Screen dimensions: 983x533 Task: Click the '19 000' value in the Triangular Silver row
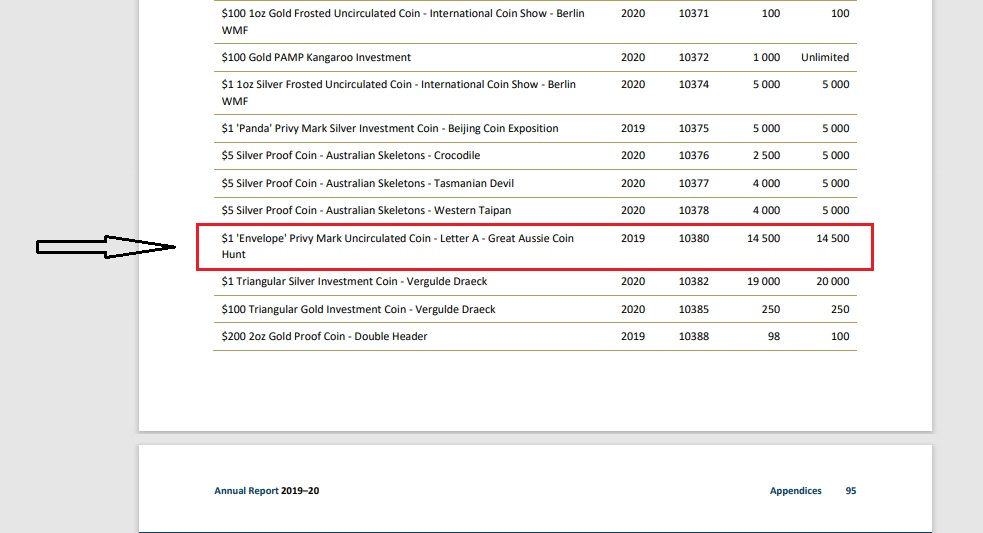point(764,282)
